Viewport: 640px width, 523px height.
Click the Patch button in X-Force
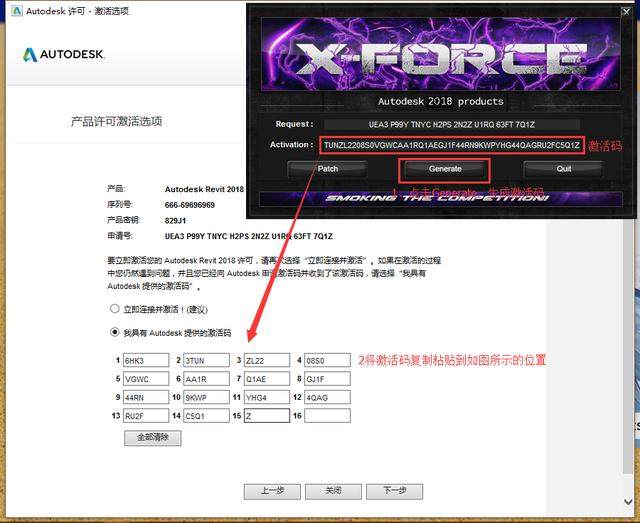click(x=327, y=169)
